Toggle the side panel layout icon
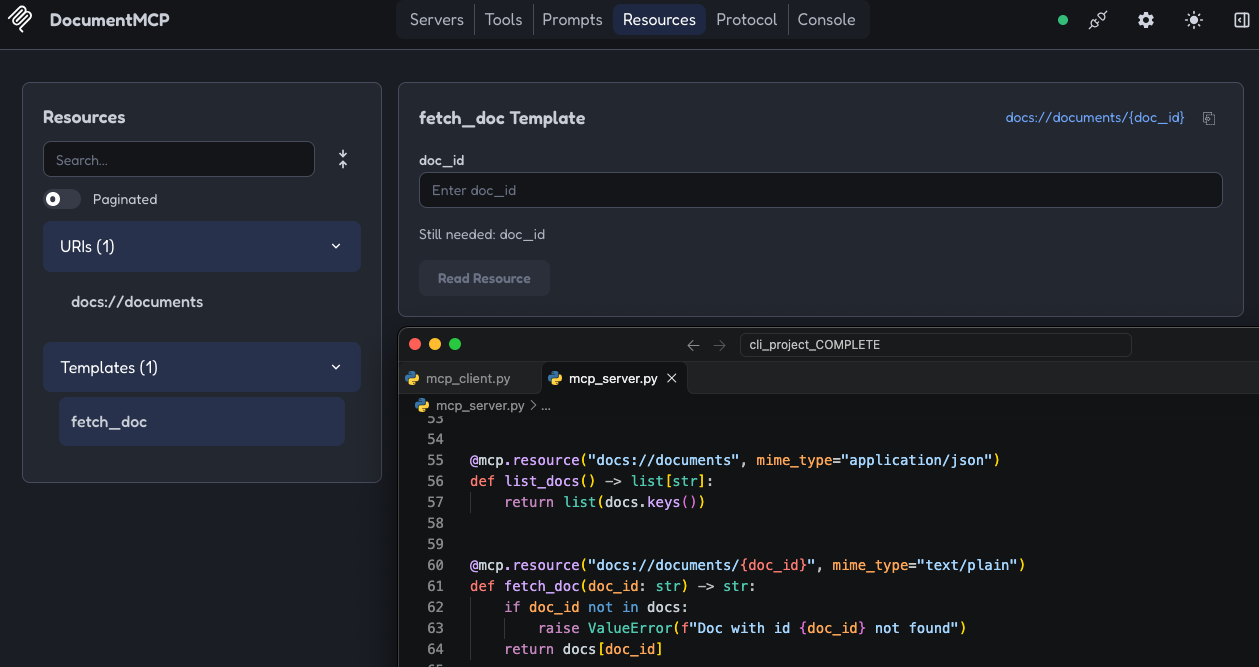Viewport: 1259px width, 667px height. coord(1241,20)
